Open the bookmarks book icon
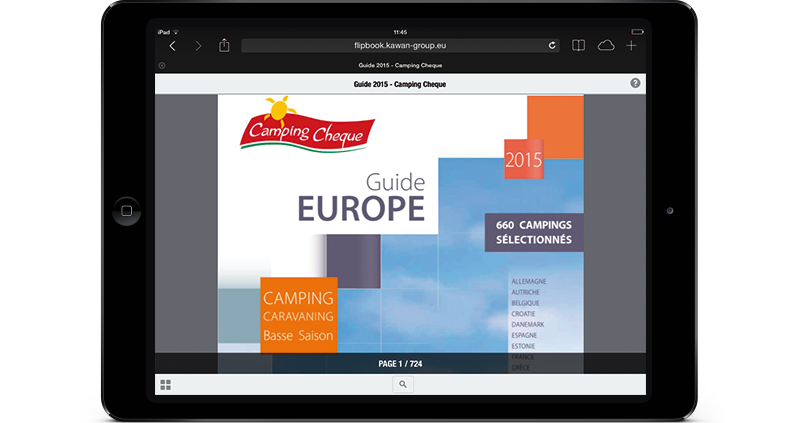 (x=578, y=45)
